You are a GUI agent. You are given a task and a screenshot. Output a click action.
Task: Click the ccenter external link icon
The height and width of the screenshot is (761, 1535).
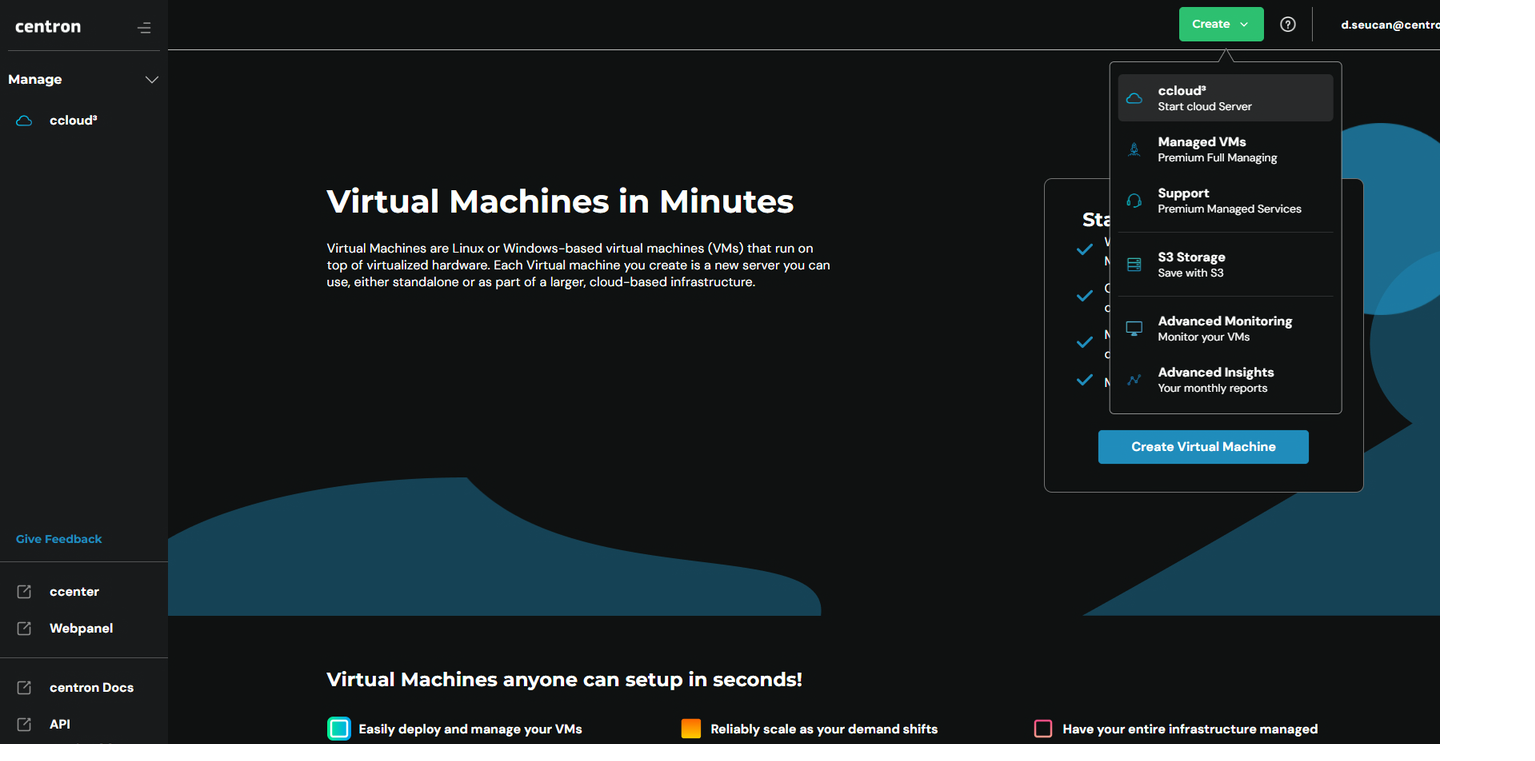tap(24, 592)
